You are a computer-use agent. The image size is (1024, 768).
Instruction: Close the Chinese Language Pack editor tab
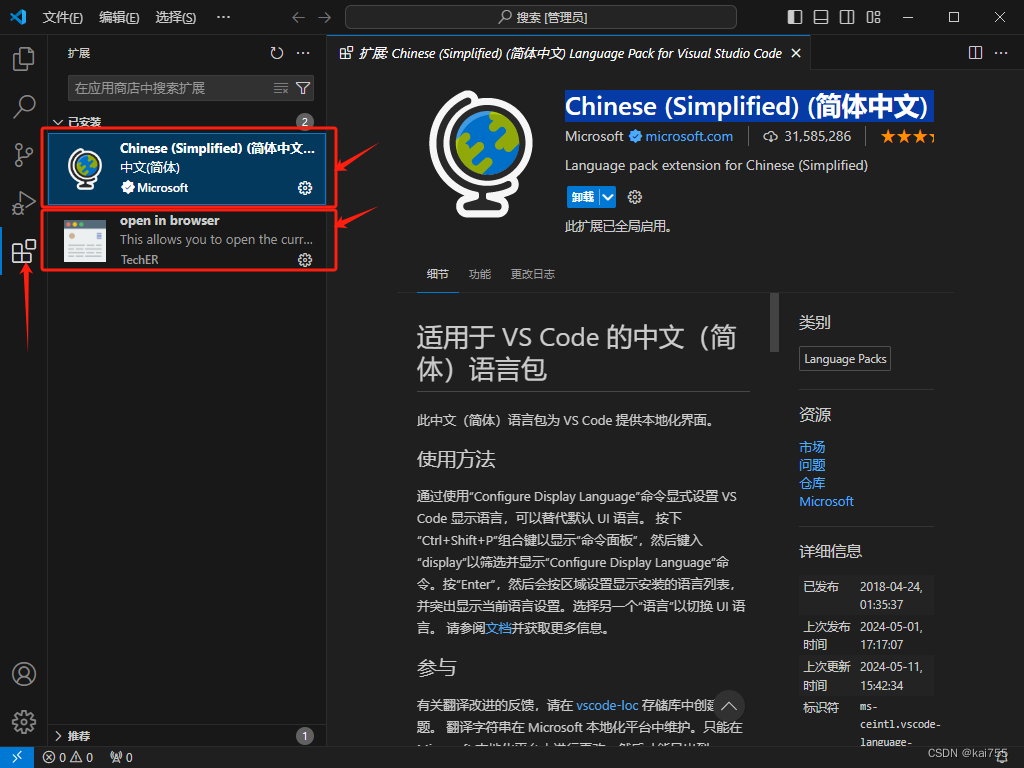(x=796, y=53)
